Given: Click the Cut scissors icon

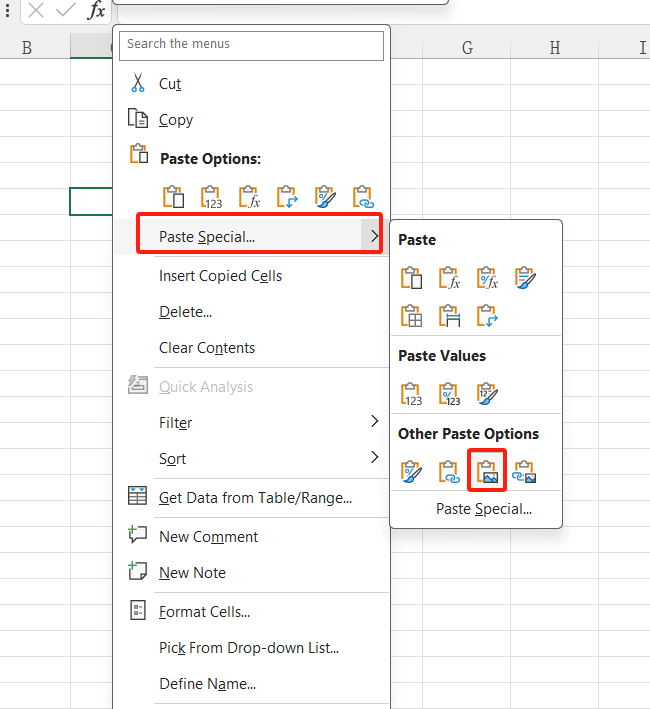Looking at the screenshot, I should coord(138,84).
